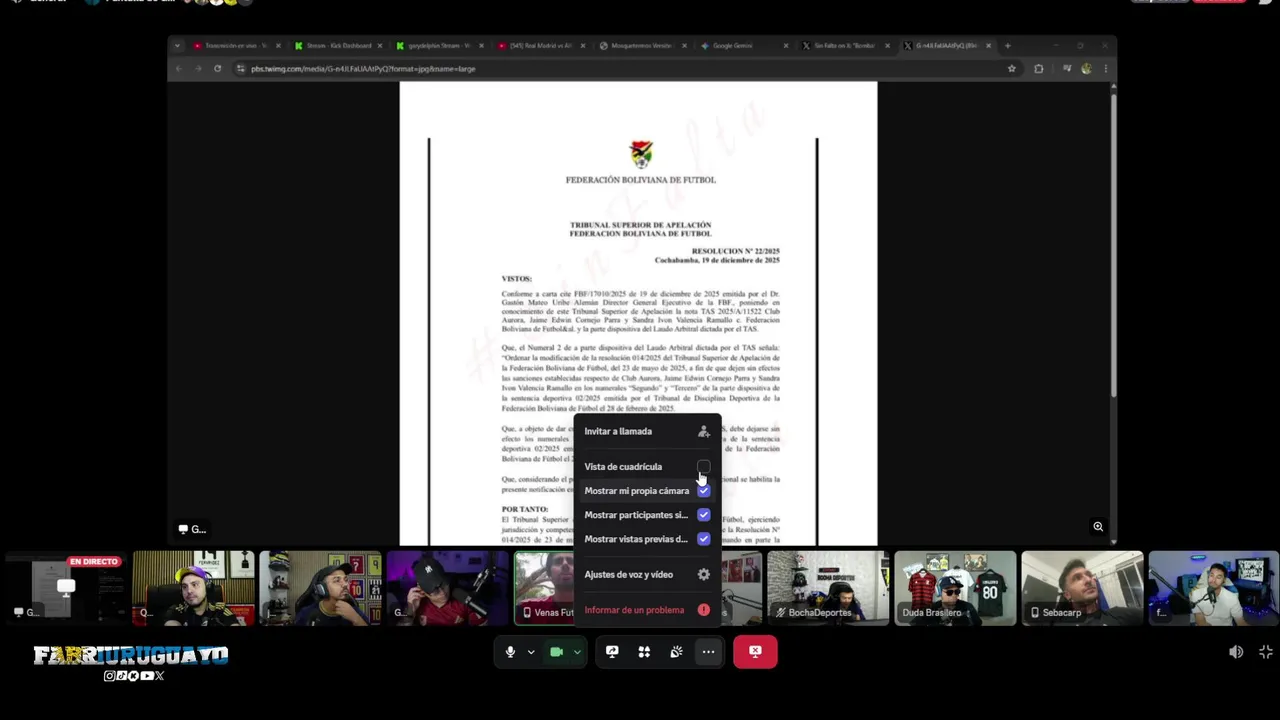Select 'Invitar a llamada' in the menu
Image resolution: width=1280 pixels, height=720 pixels.
pos(647,431)
